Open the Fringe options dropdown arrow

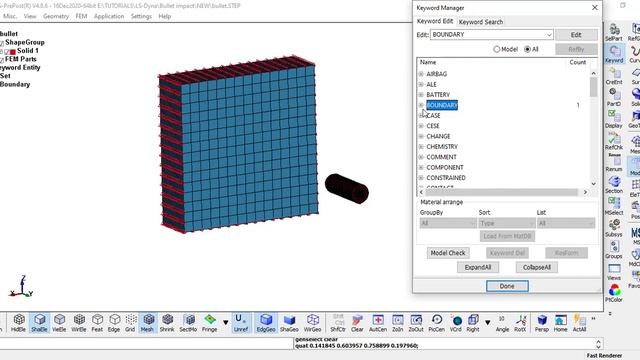(225, 322)
